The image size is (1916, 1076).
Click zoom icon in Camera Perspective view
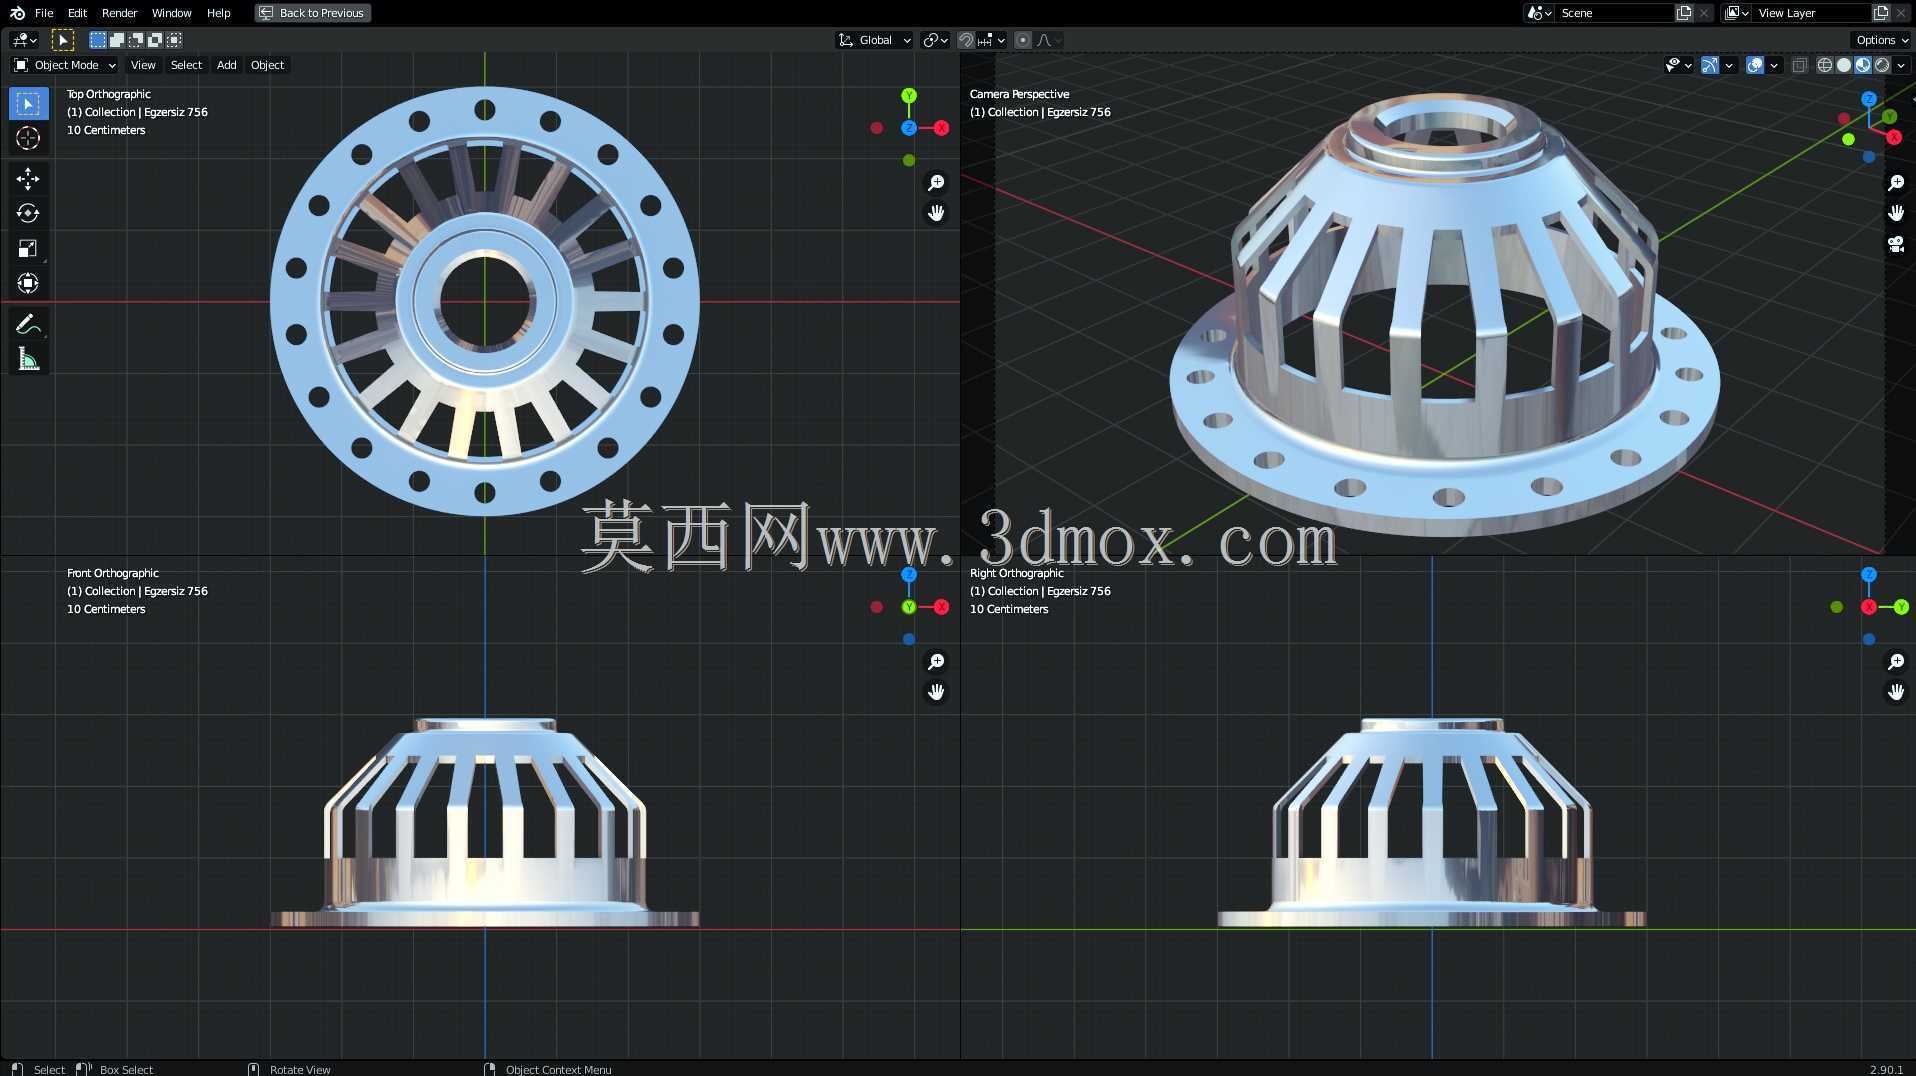(x=1896, y=183)
